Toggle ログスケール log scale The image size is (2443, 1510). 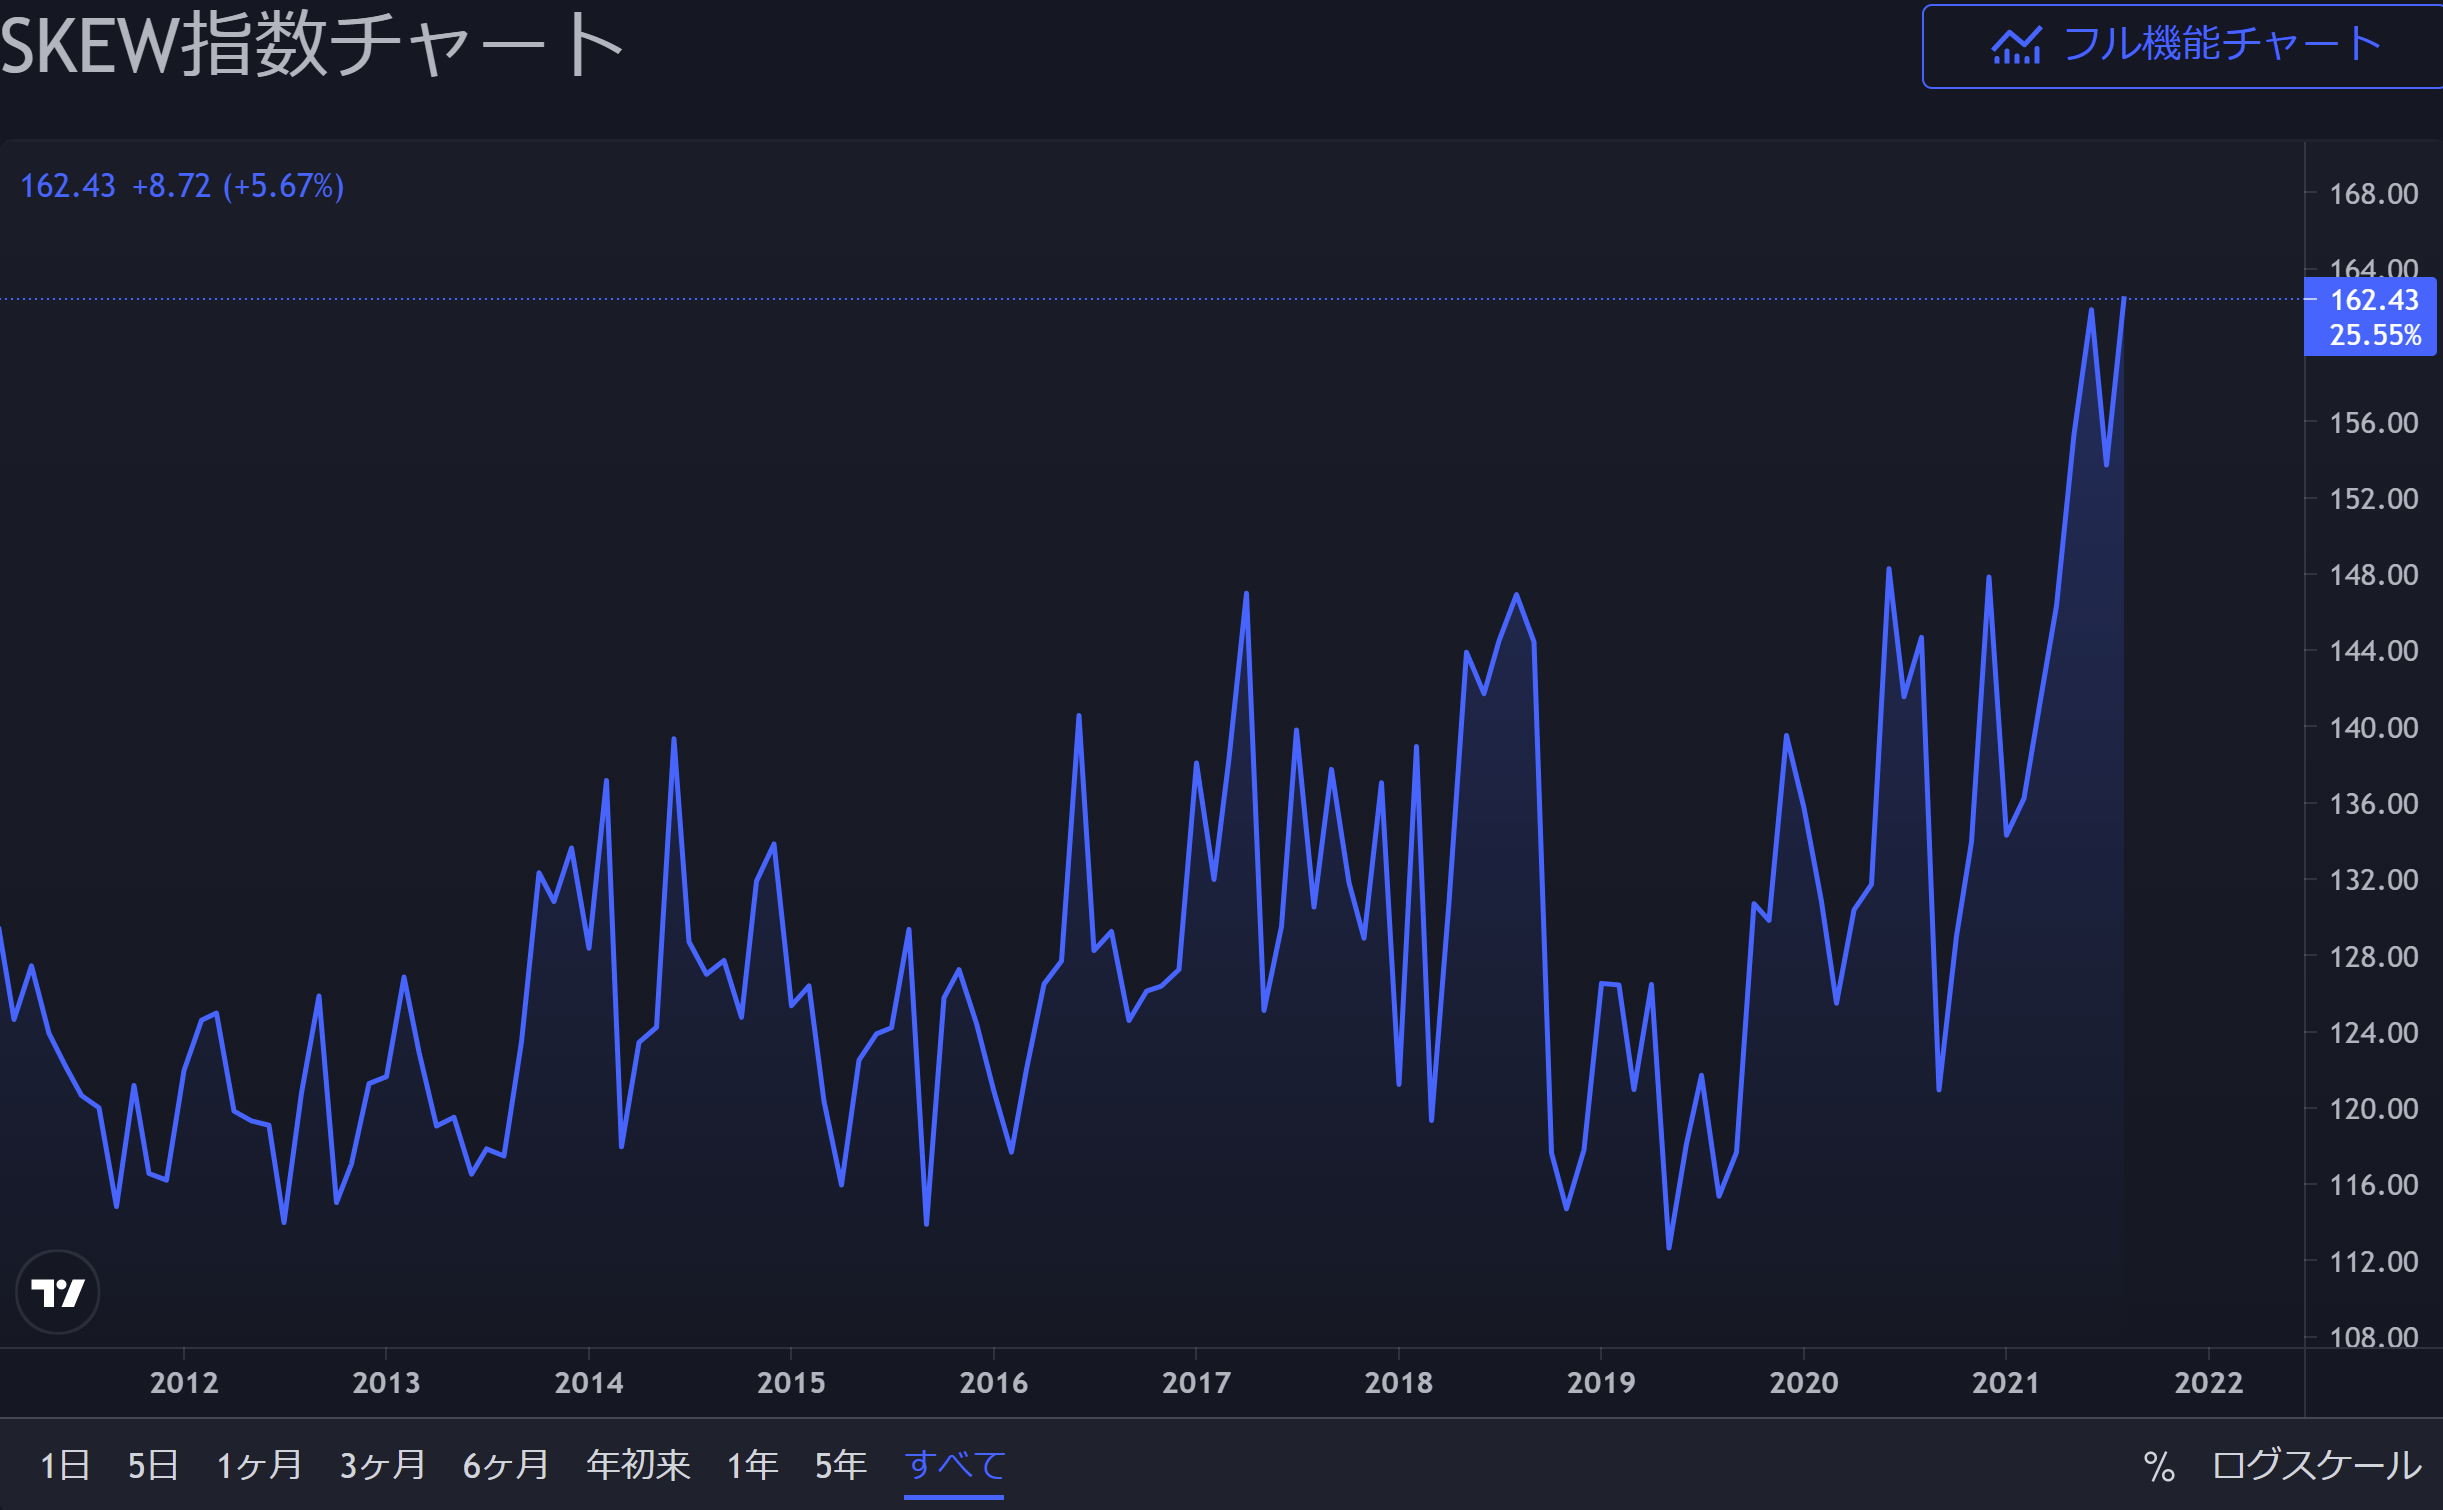coord(2316,1465)
